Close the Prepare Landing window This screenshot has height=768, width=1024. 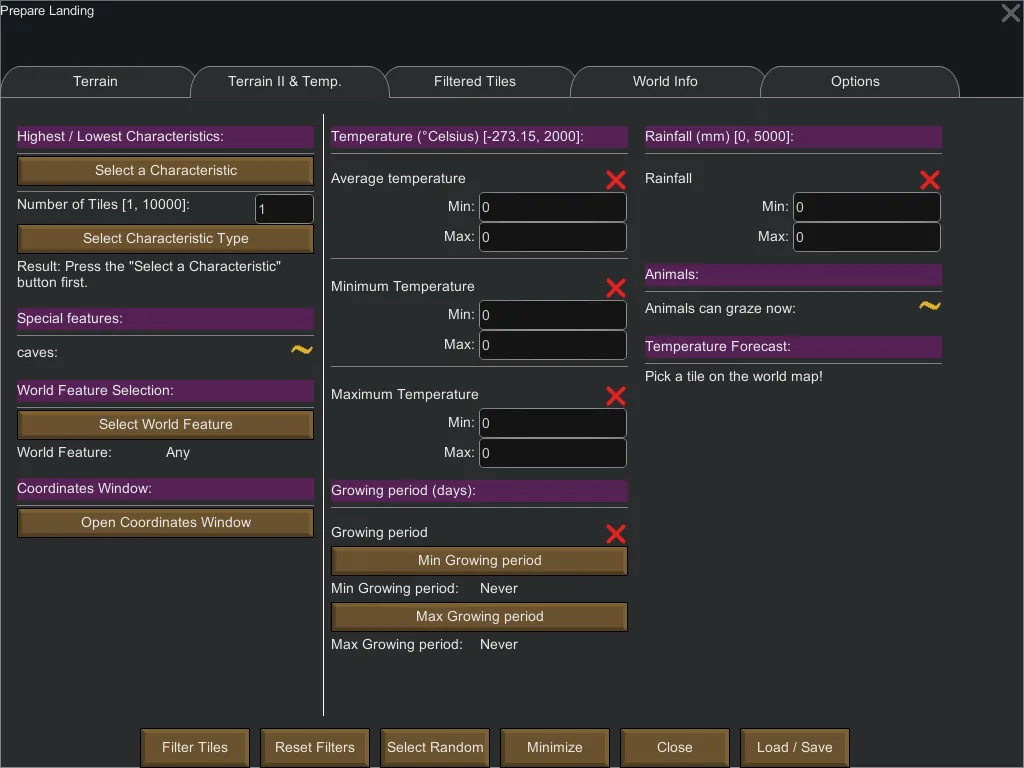(1010, 13)
